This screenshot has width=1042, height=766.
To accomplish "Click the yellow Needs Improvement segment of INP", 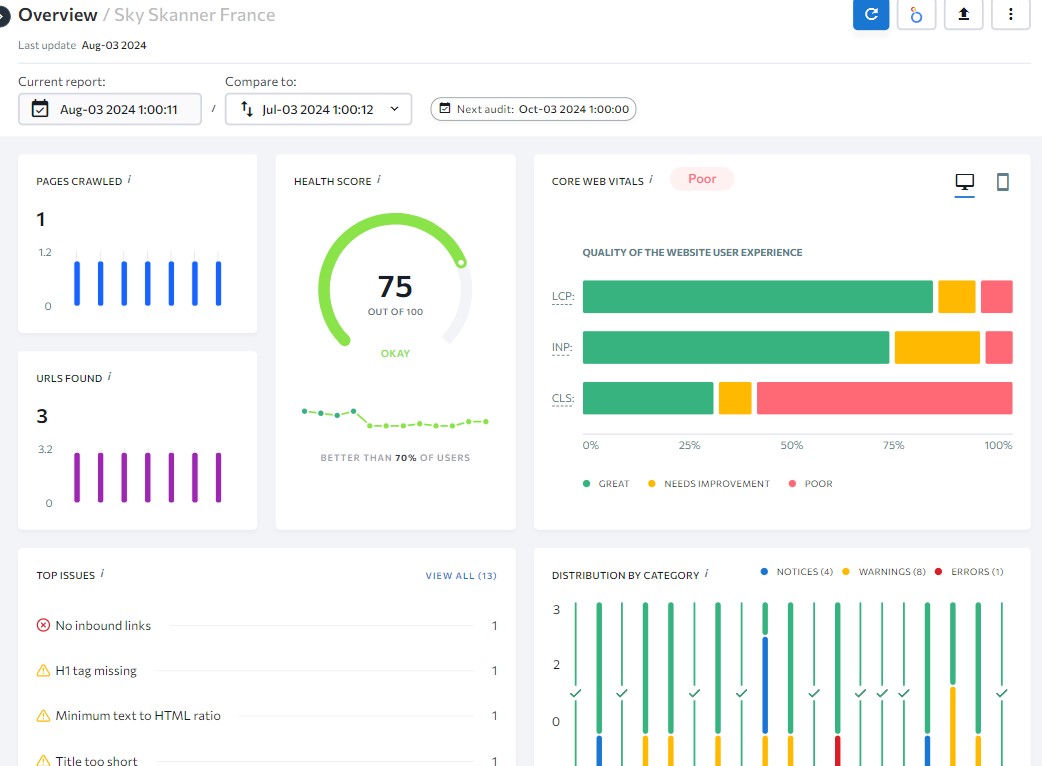I will [x=937, y=347].
